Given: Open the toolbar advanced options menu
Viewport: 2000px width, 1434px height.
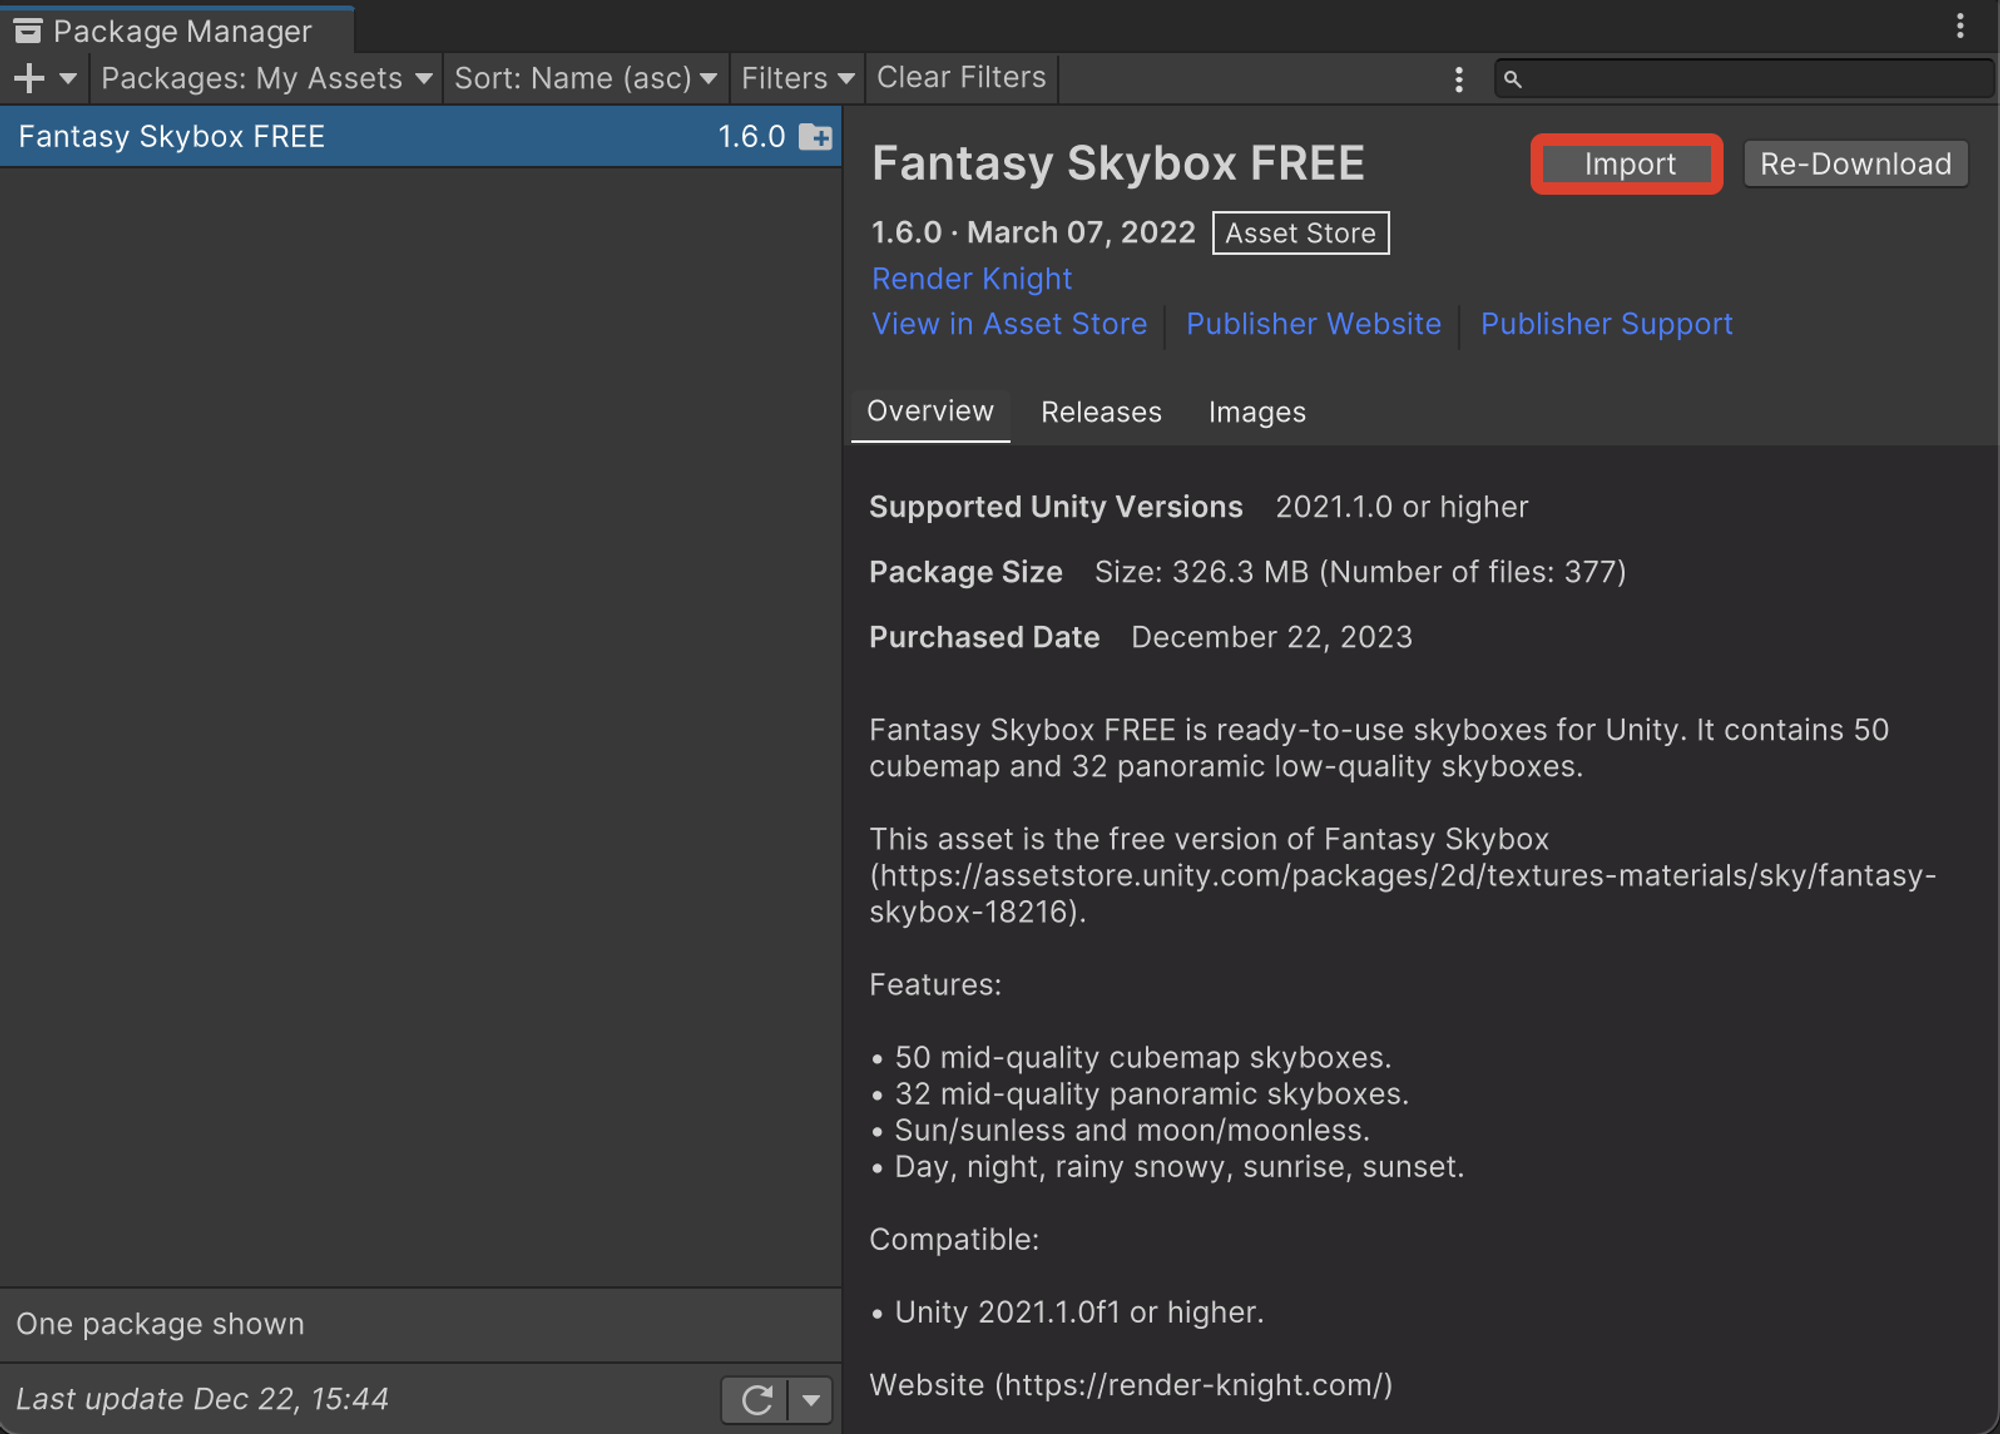Looking at the screenshot, I should pyautogui.click(x=1459, y=79).
